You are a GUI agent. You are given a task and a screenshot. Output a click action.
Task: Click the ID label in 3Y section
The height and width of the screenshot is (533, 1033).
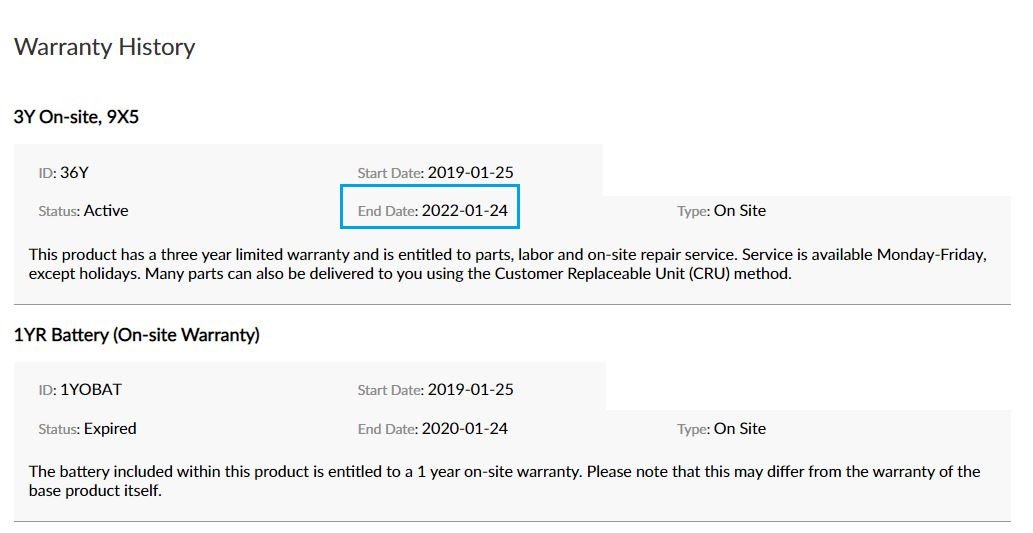pos(47,173)
